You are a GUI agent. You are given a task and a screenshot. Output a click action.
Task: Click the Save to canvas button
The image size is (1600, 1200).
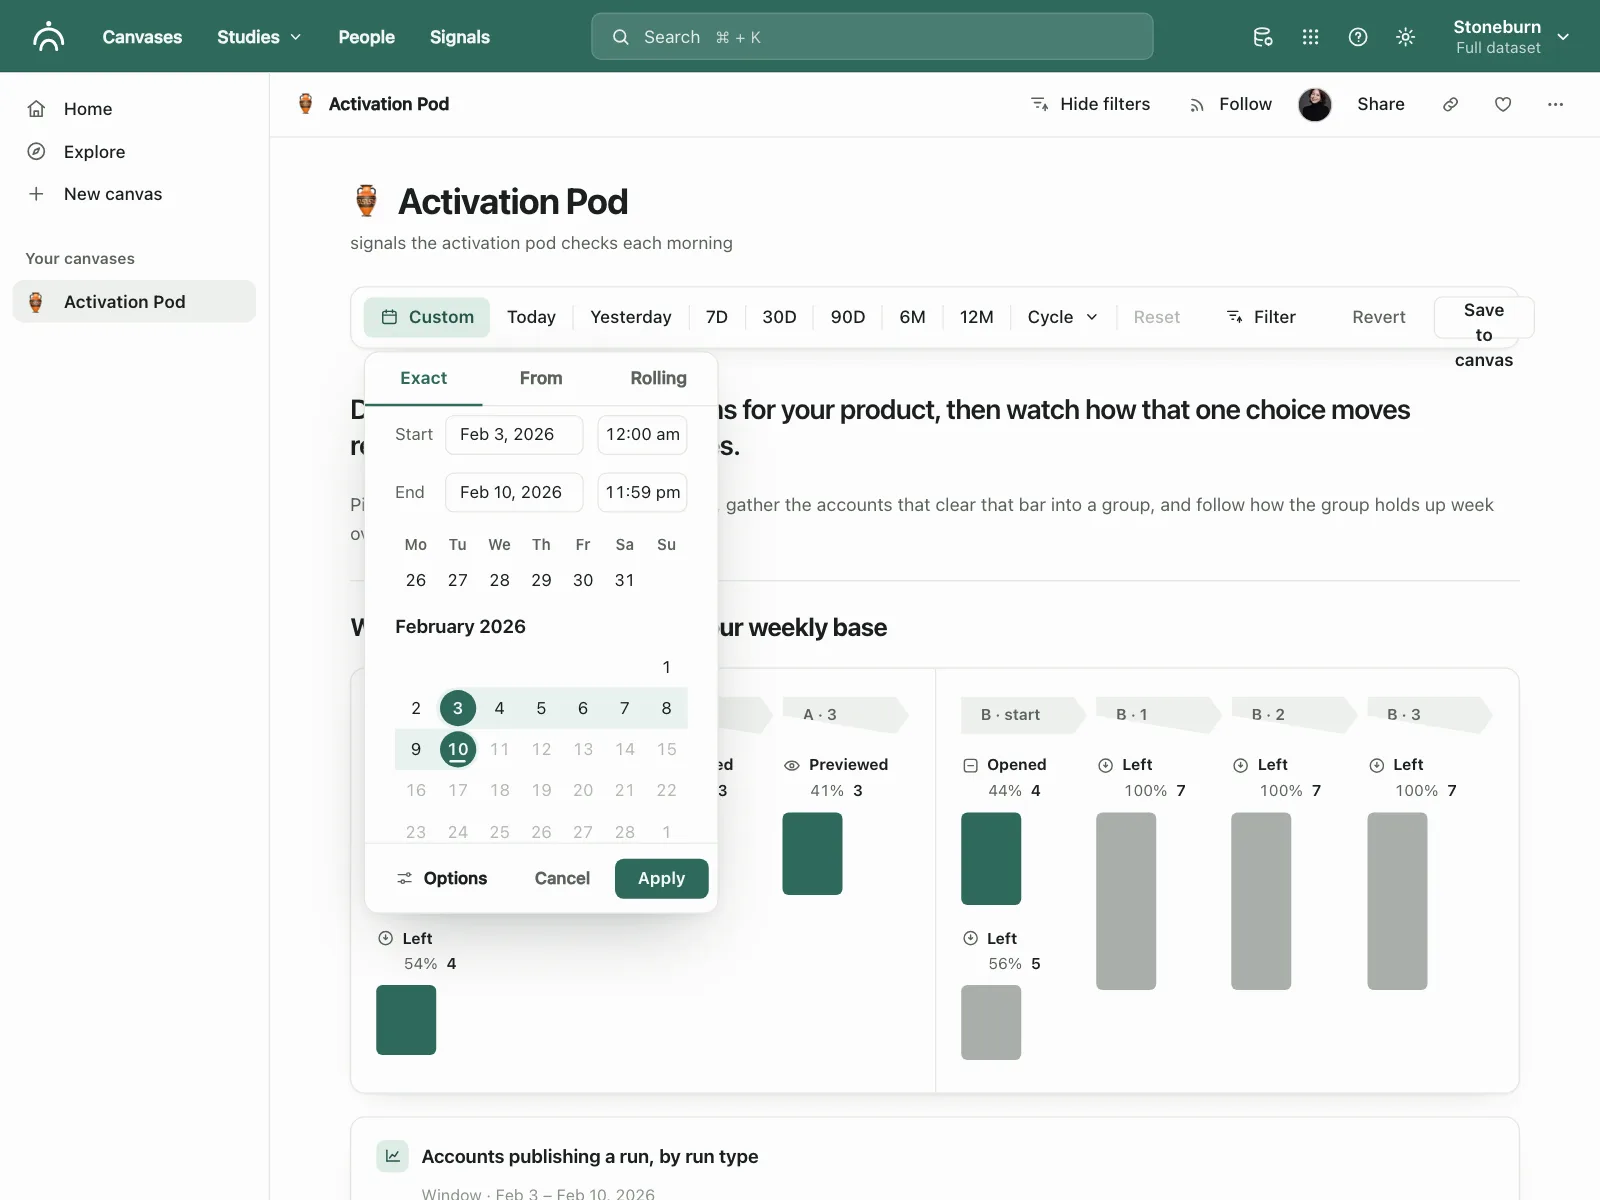pyautogui.click(x=1484, y=317)
